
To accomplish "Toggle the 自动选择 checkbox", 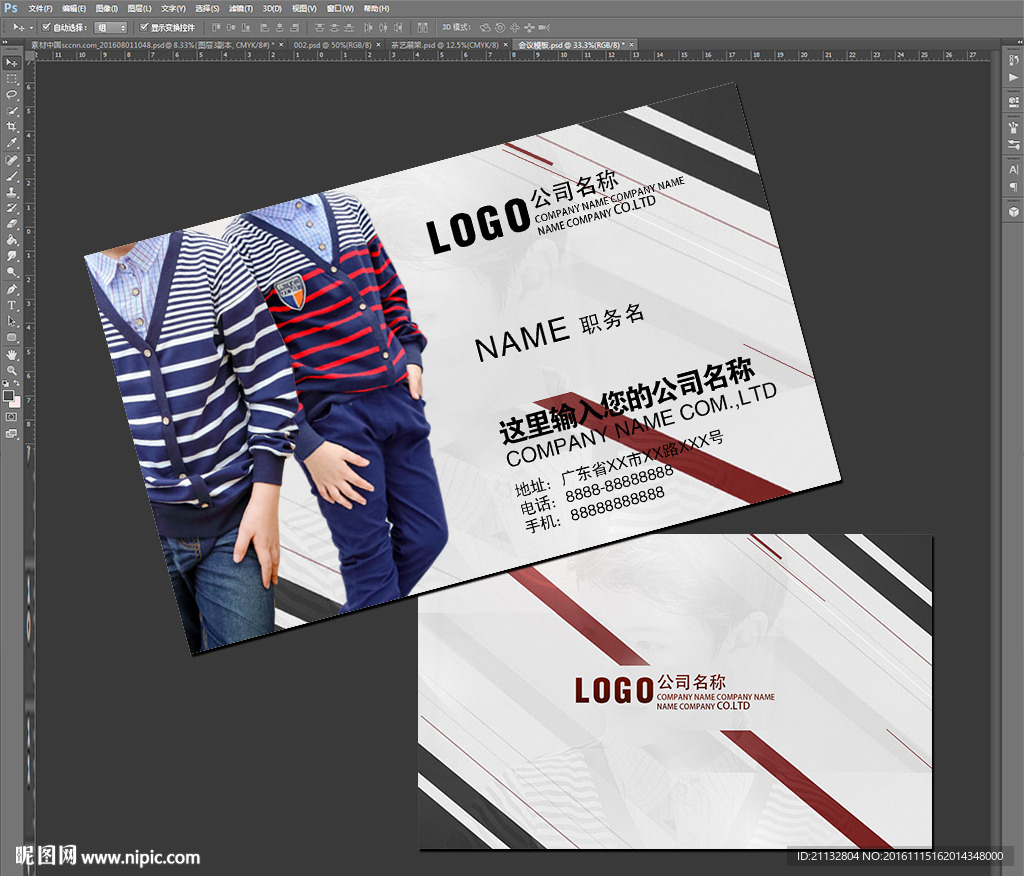I will click(x=47, y=27).
